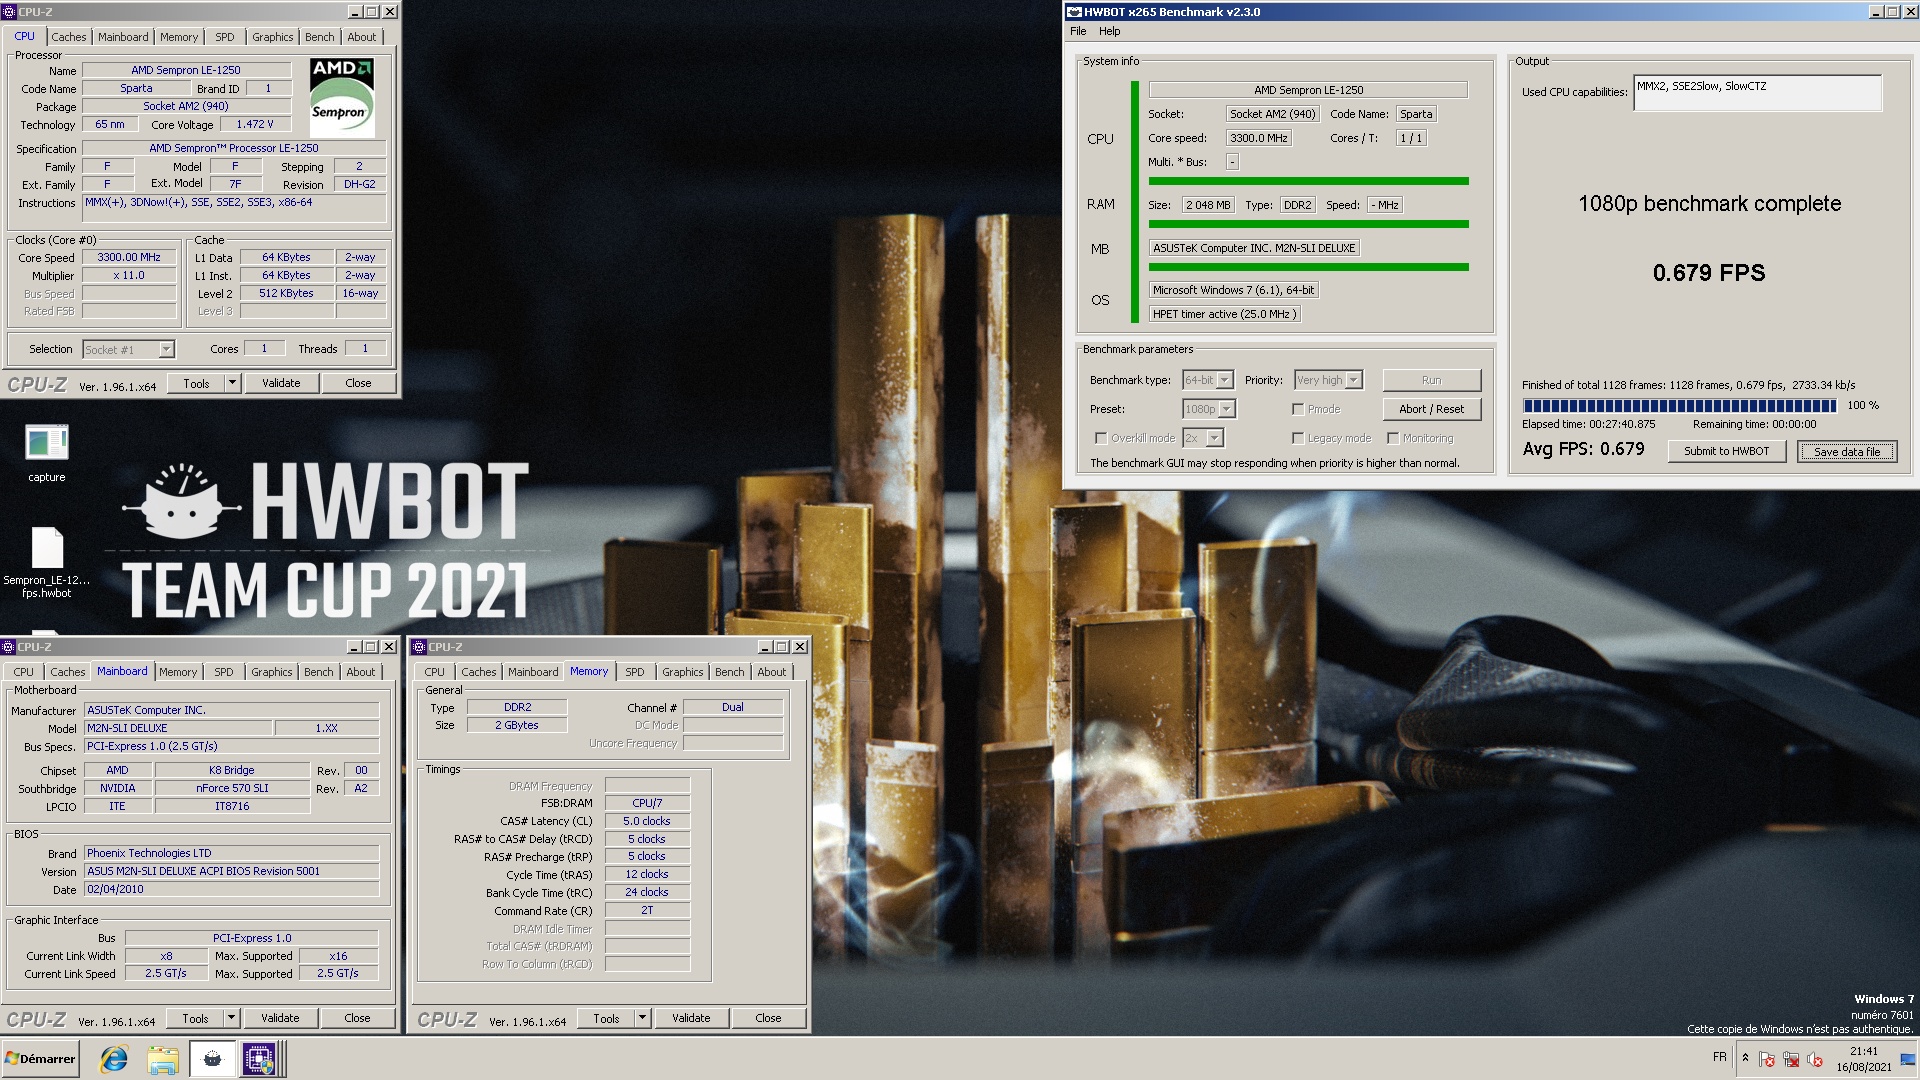The image size is (1920, 1080).
Task: Click HWBOT x265 Benchmark title bar icon
Action: point(1074,12)
